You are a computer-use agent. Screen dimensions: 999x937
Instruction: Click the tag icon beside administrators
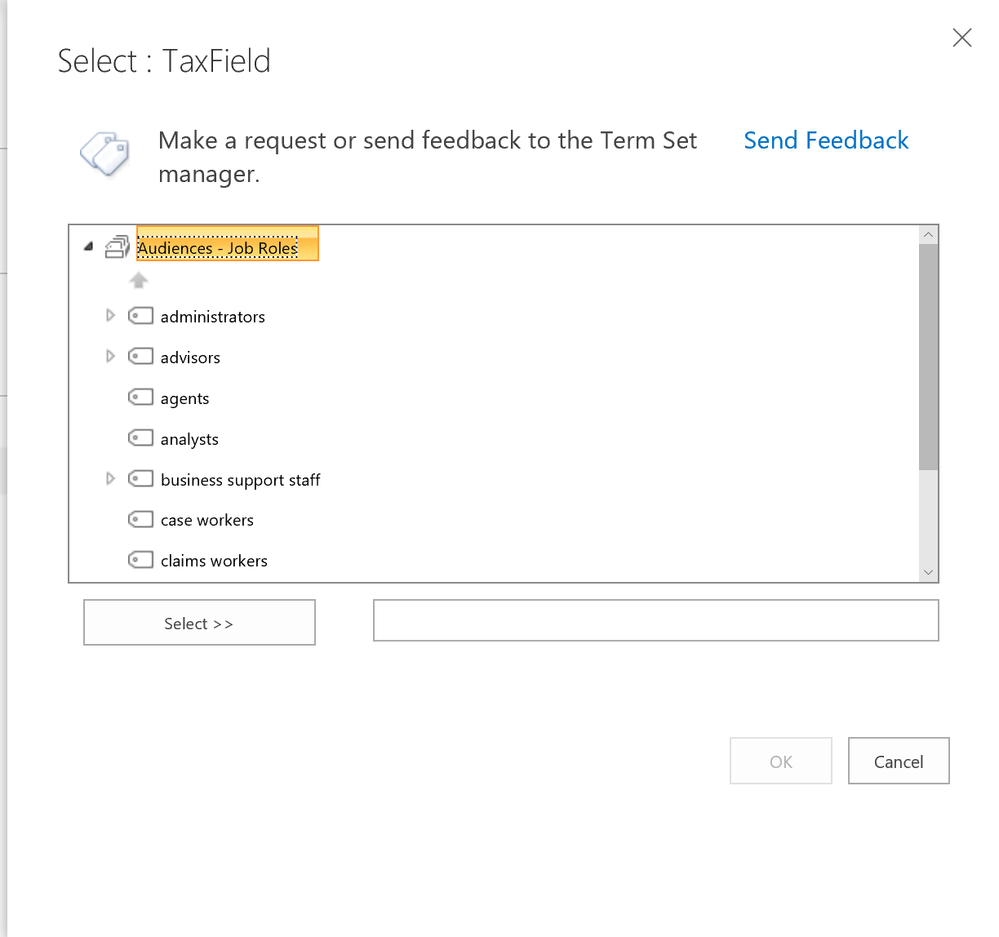click(x=141, y=315)
